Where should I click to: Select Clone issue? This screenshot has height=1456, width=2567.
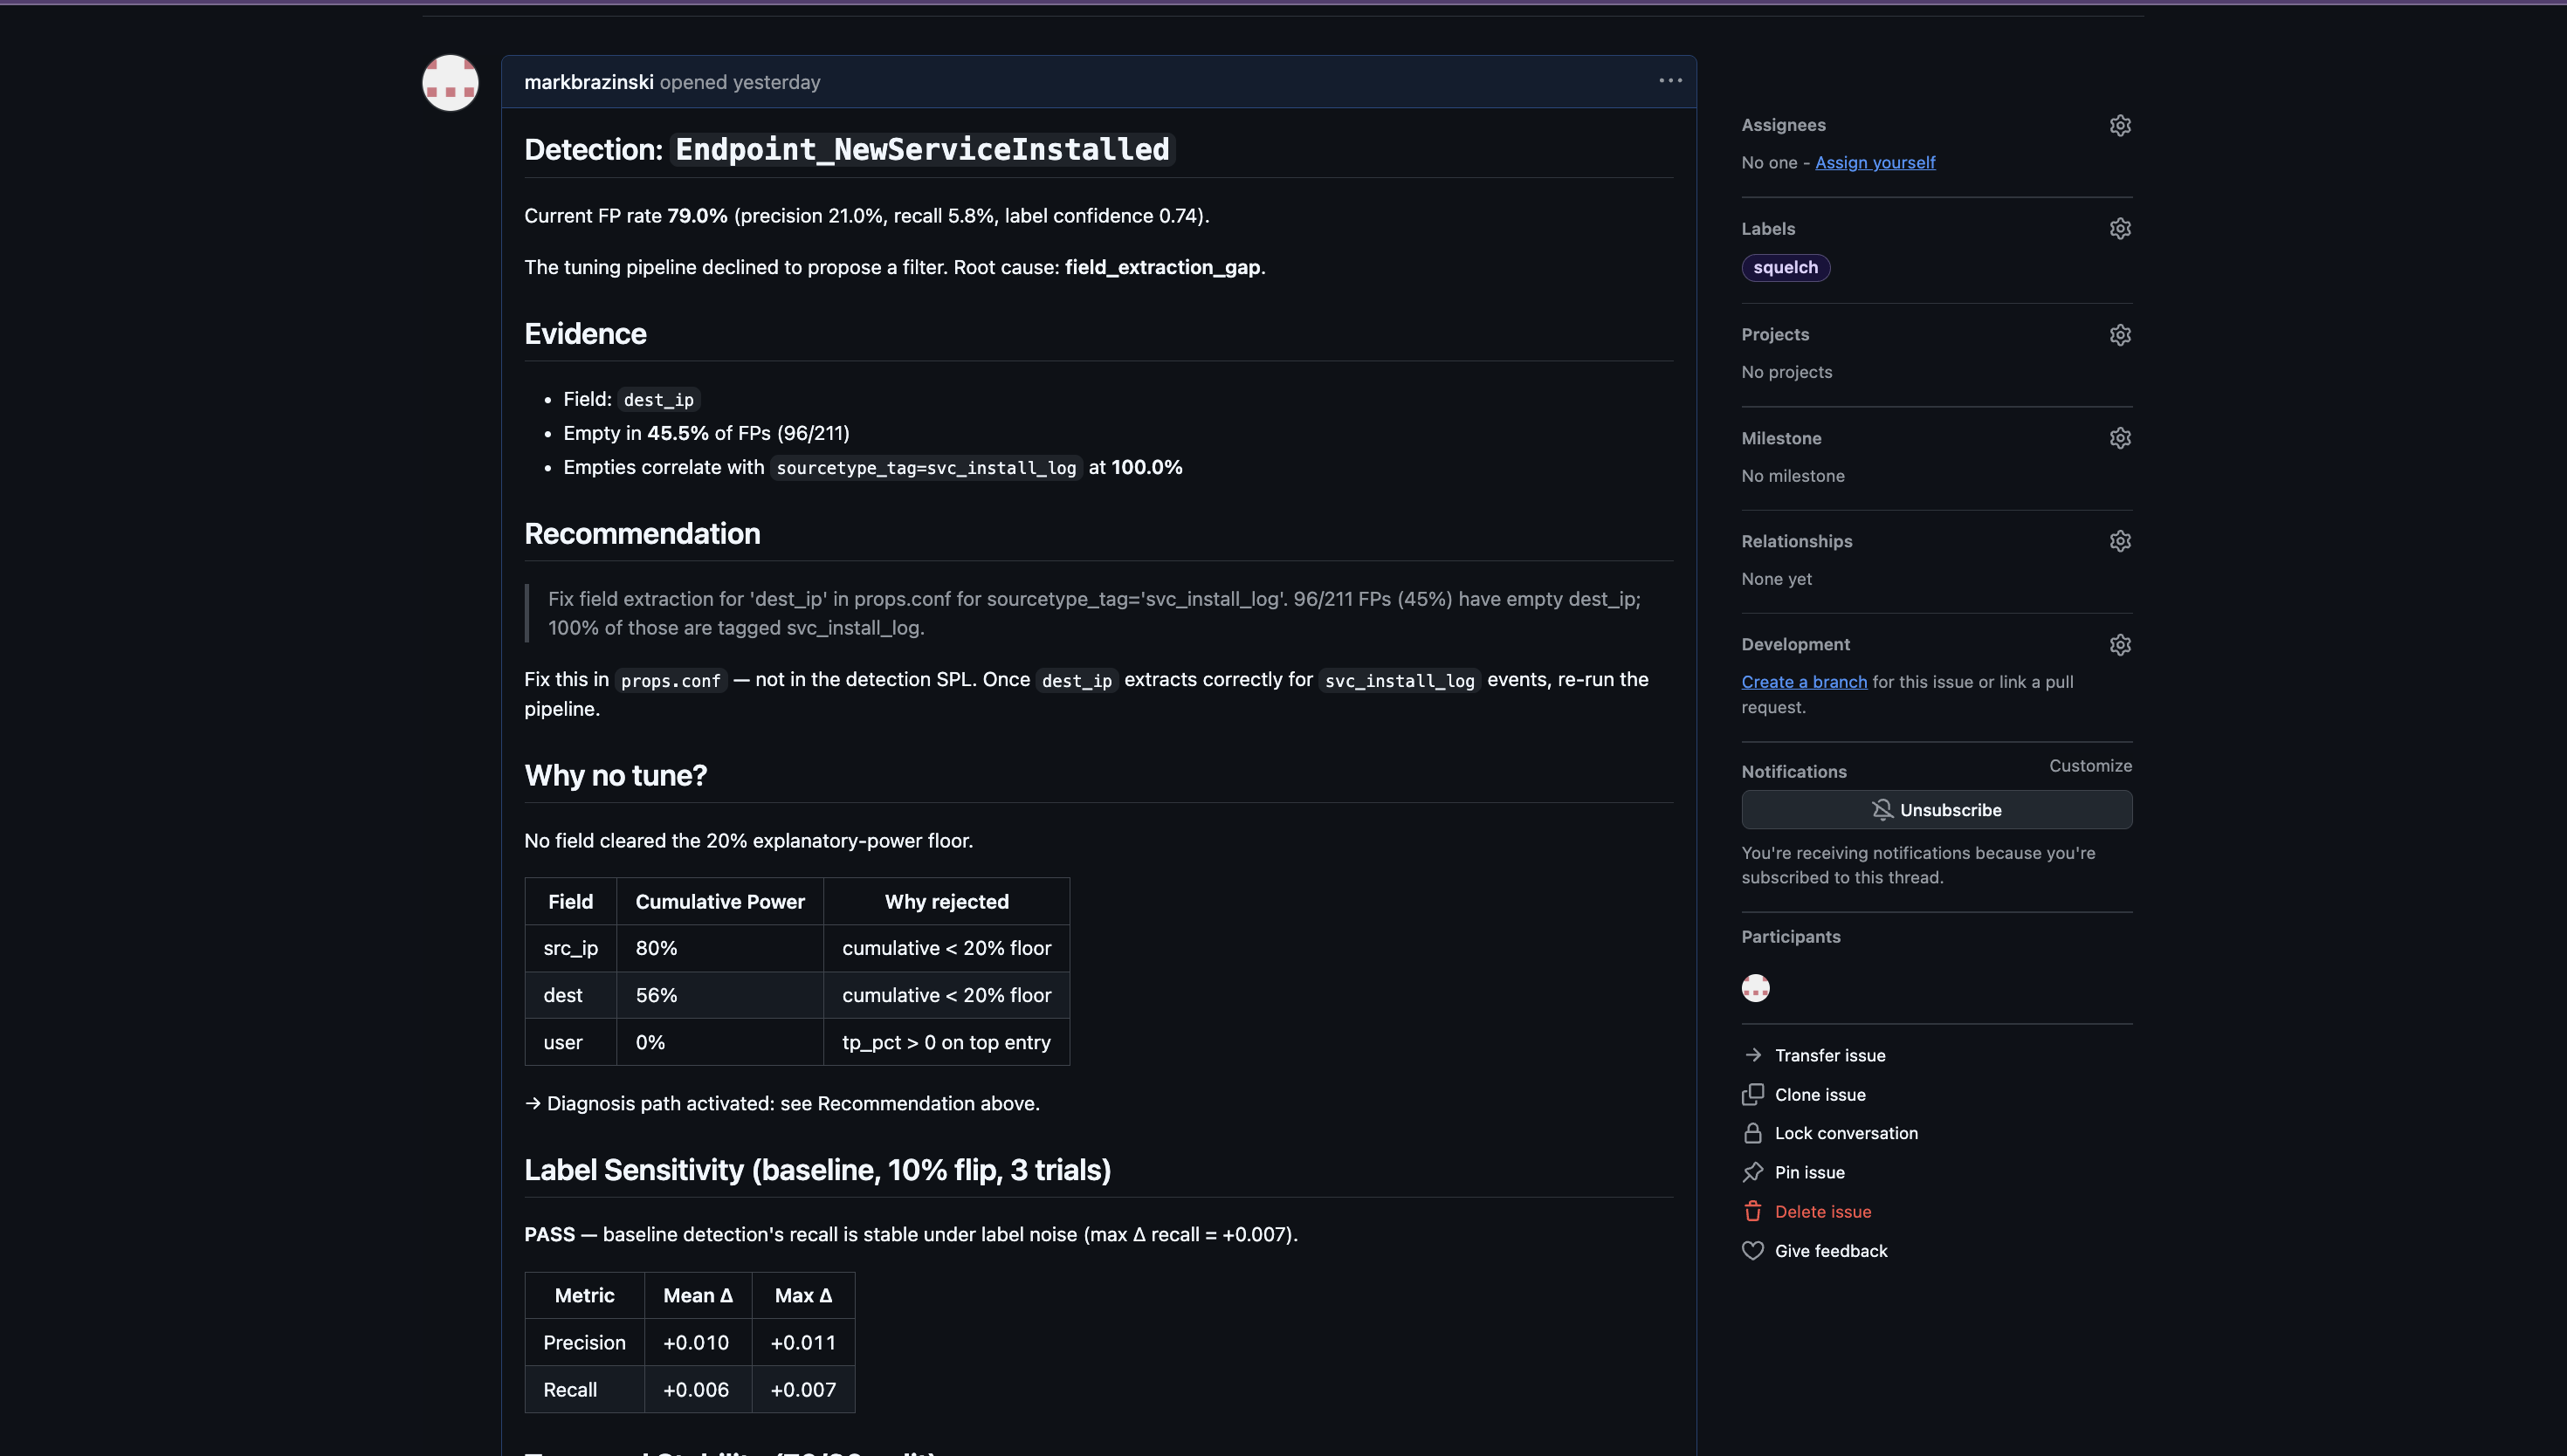[x=1819, y=1094]
